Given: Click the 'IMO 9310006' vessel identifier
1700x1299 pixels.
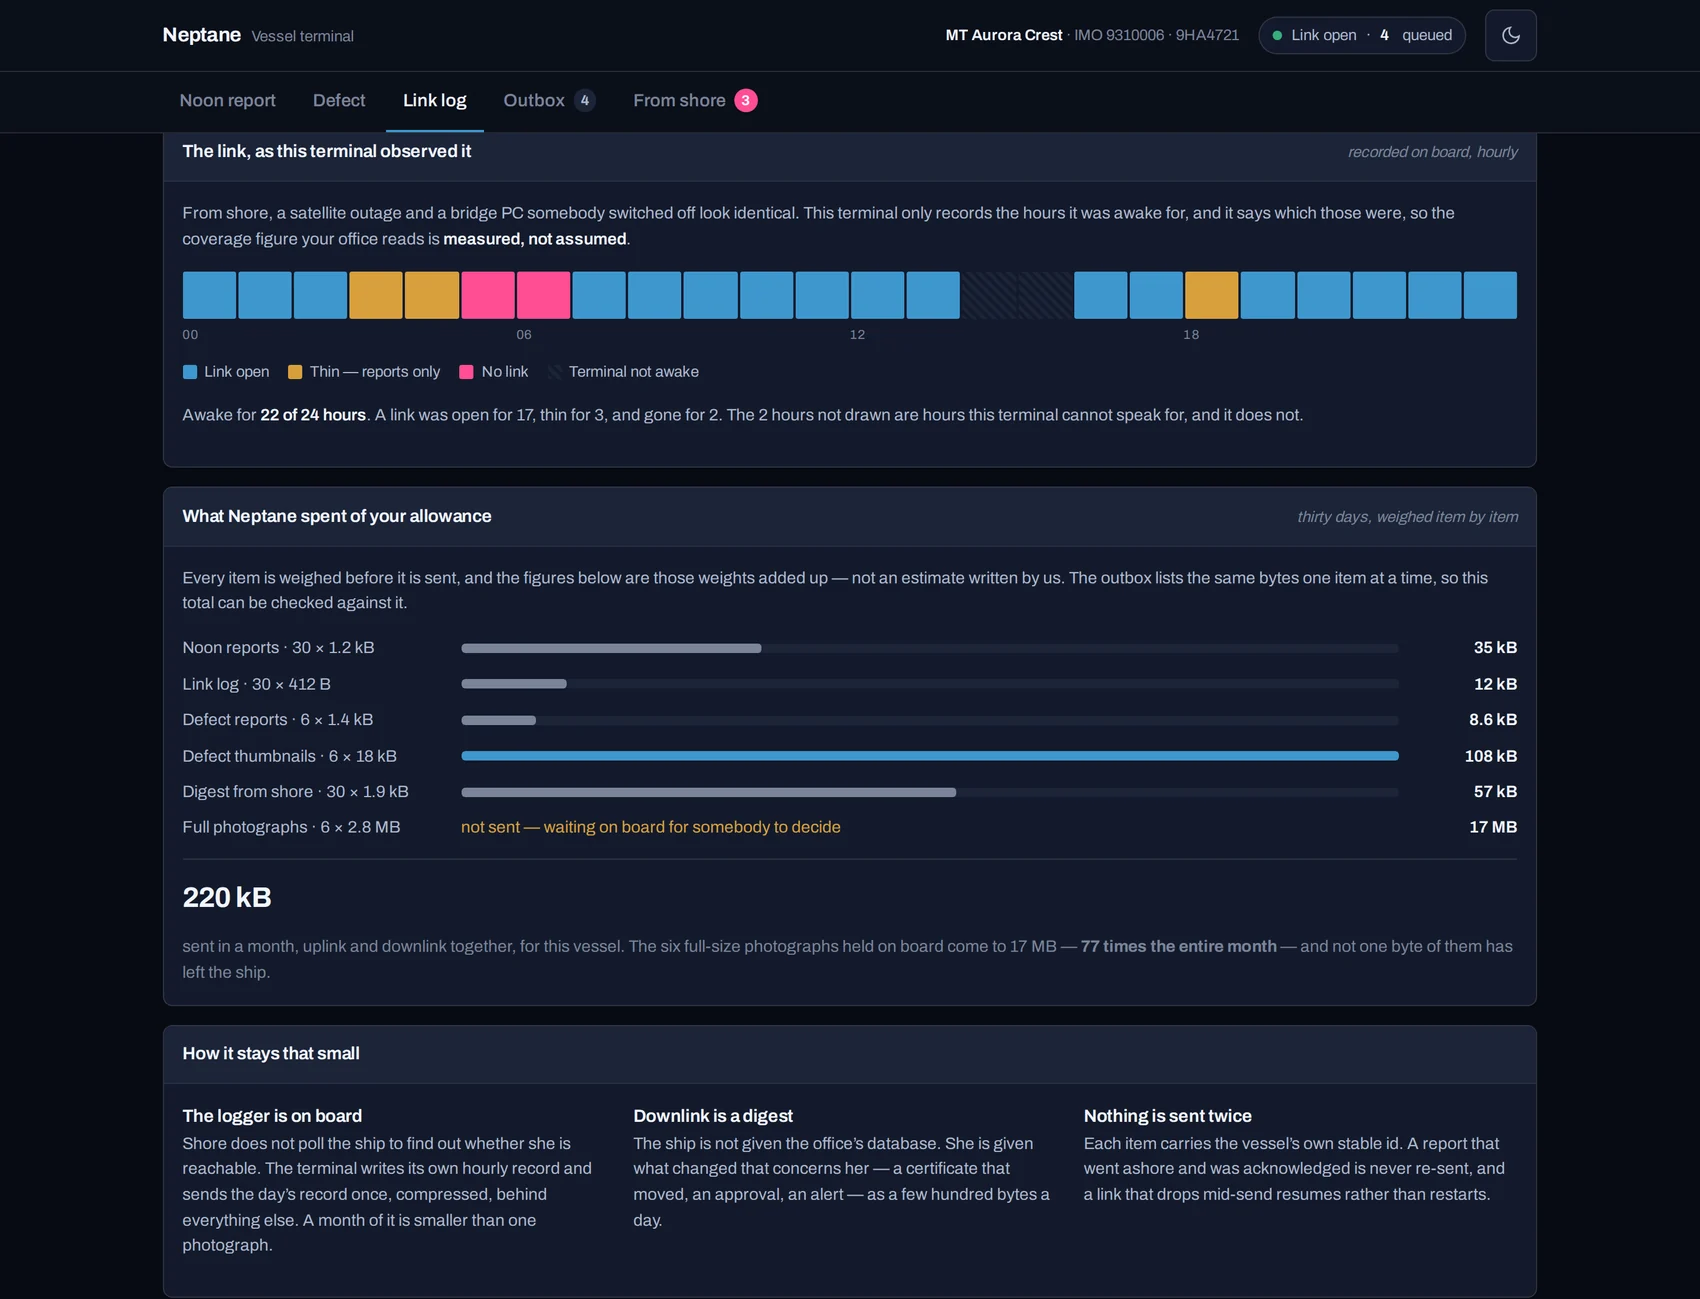Looking at the screenshot, I should 1119,35.
